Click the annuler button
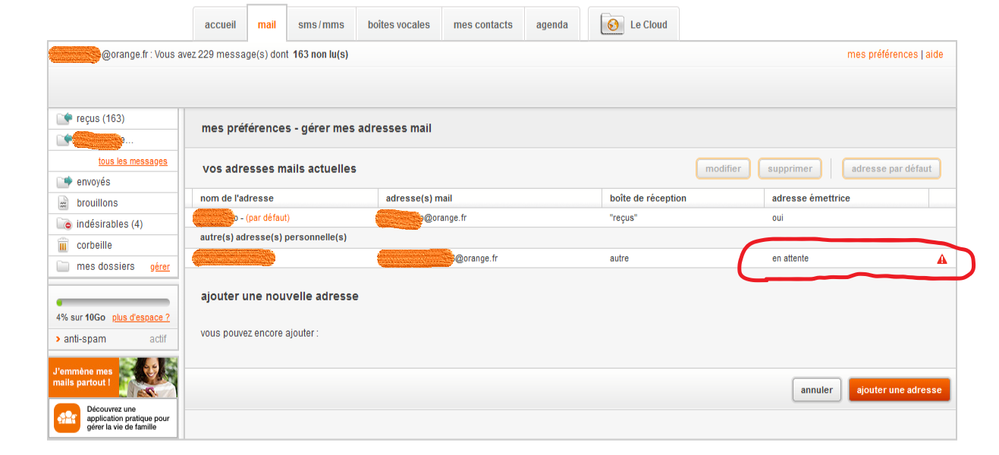 (816, 389)
